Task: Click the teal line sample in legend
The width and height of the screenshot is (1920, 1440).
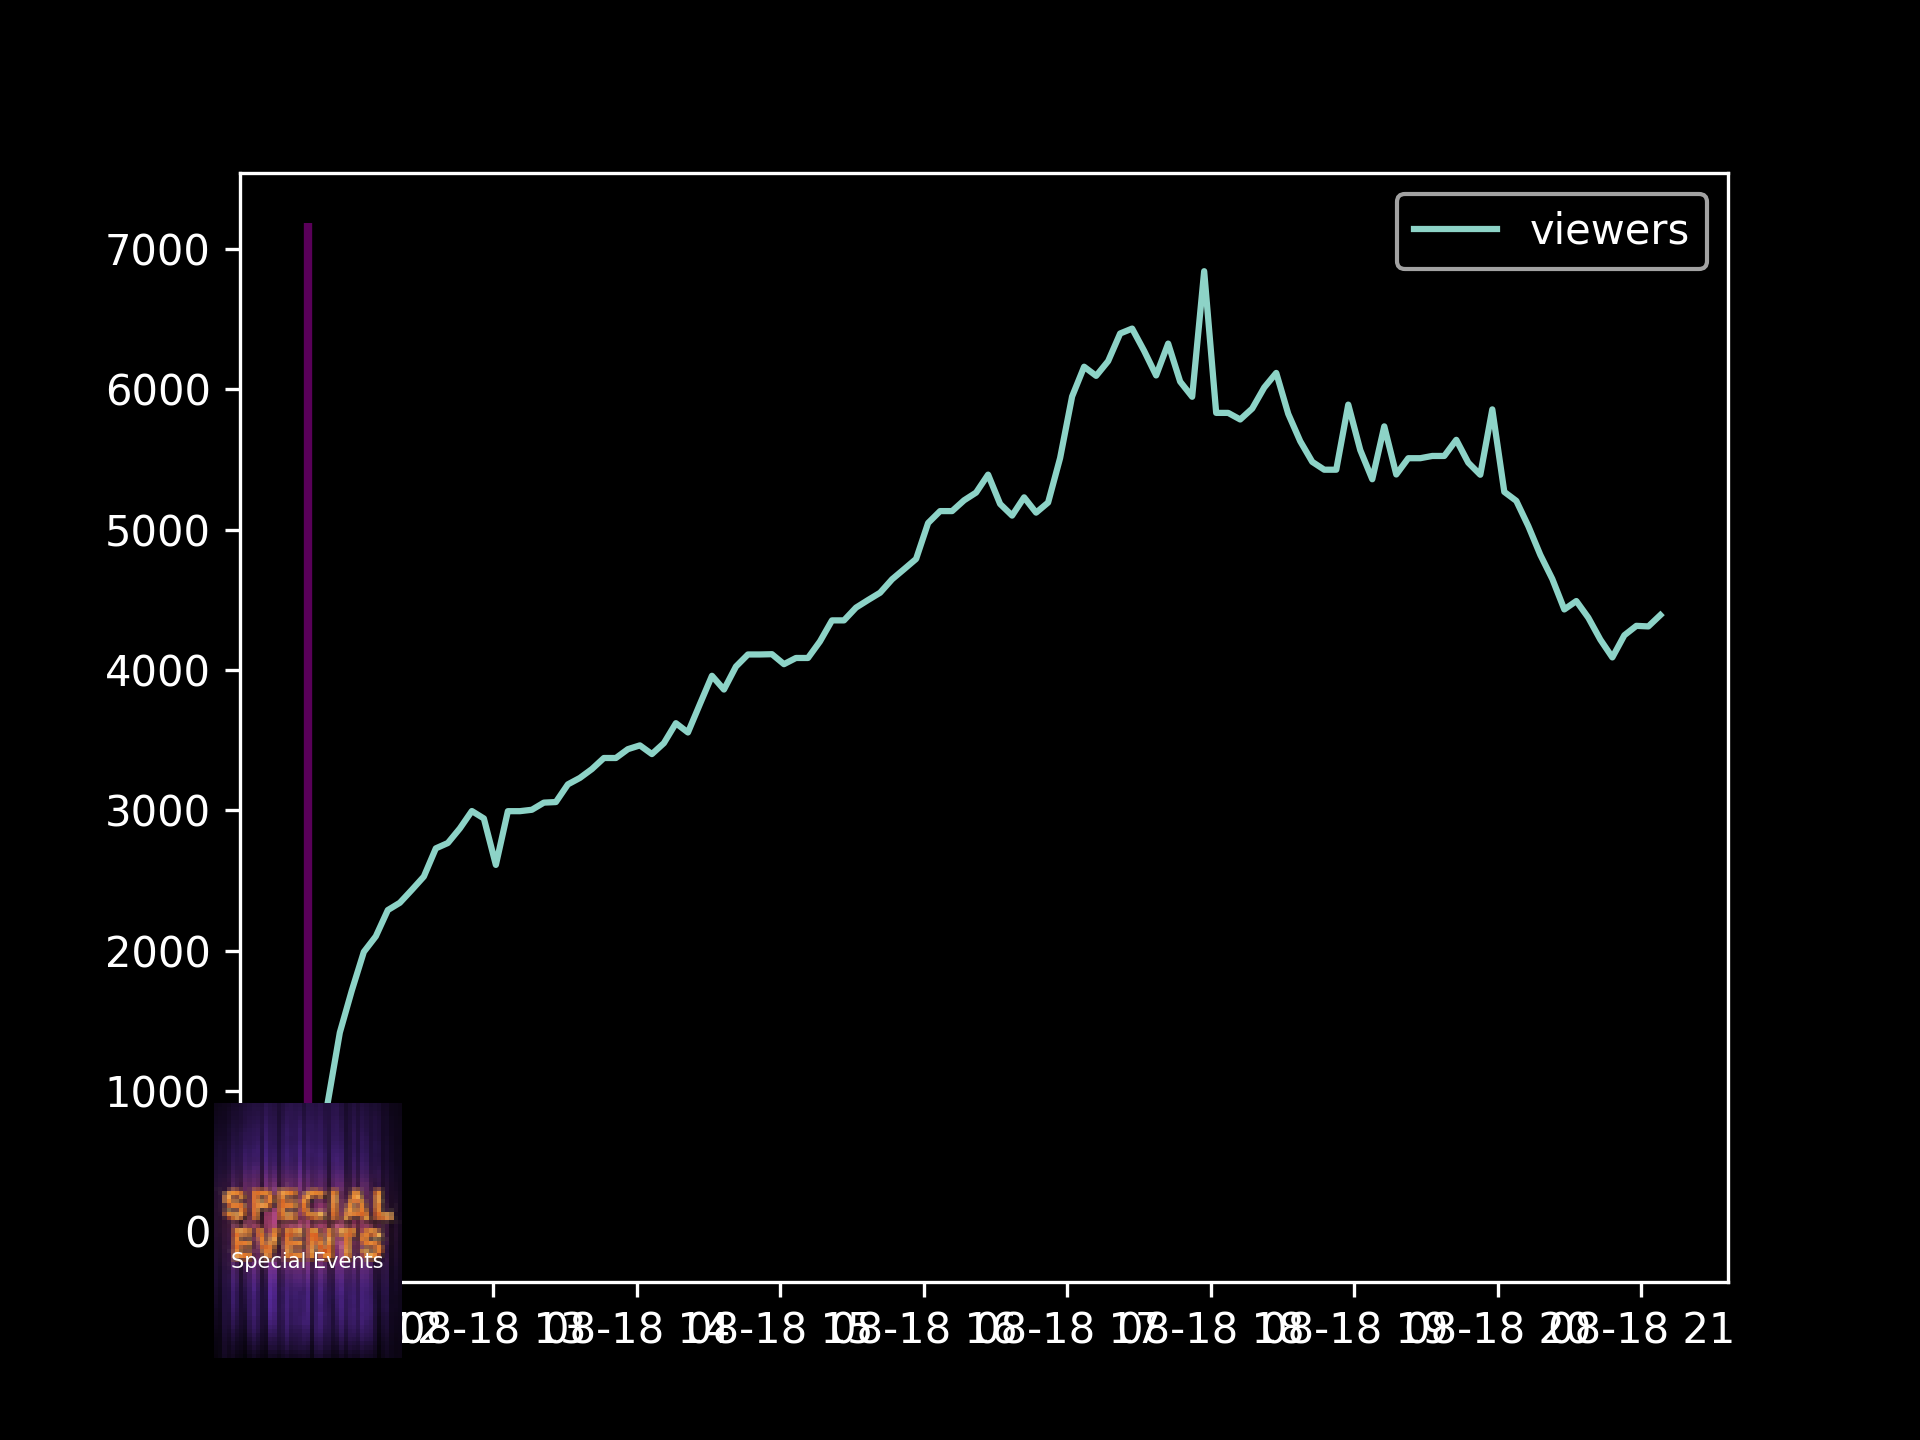Action: click(x=1455, y=231)
